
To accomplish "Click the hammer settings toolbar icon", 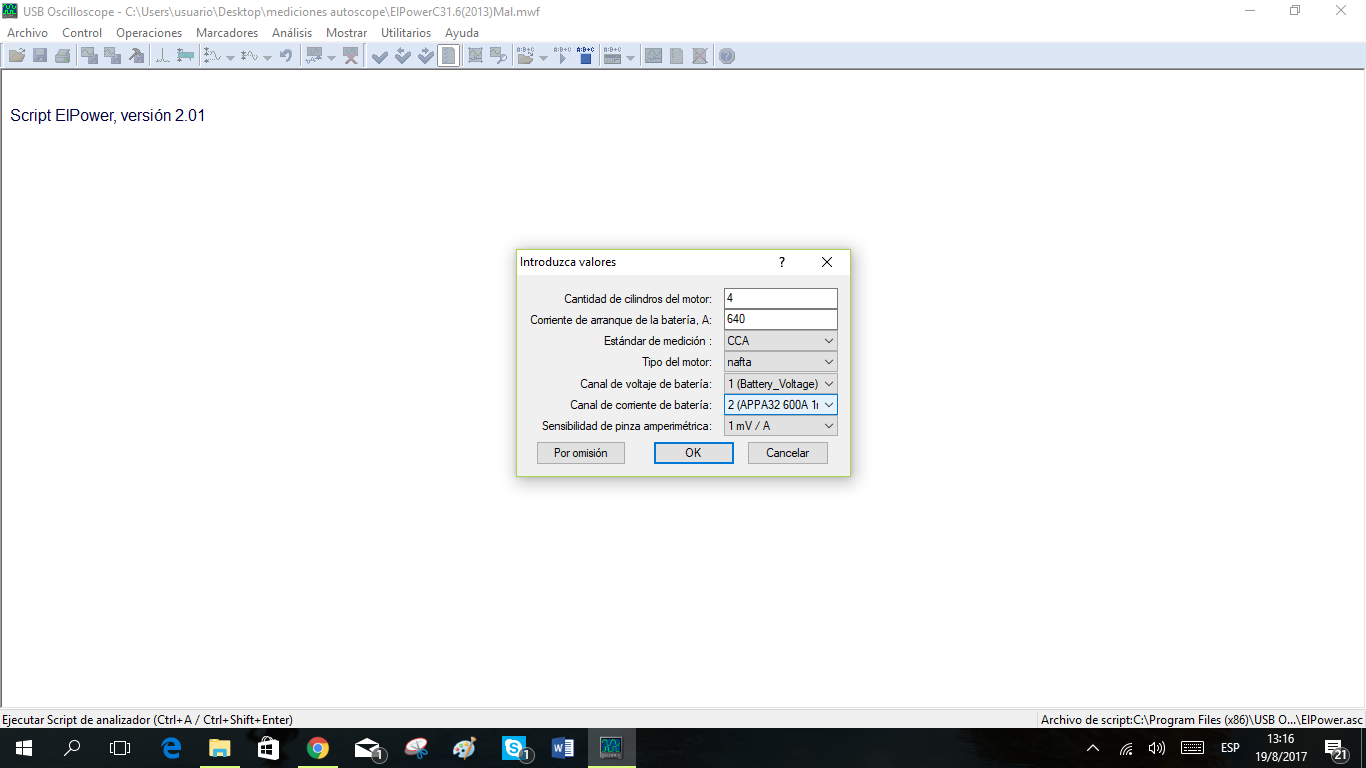I will point(136,56).
